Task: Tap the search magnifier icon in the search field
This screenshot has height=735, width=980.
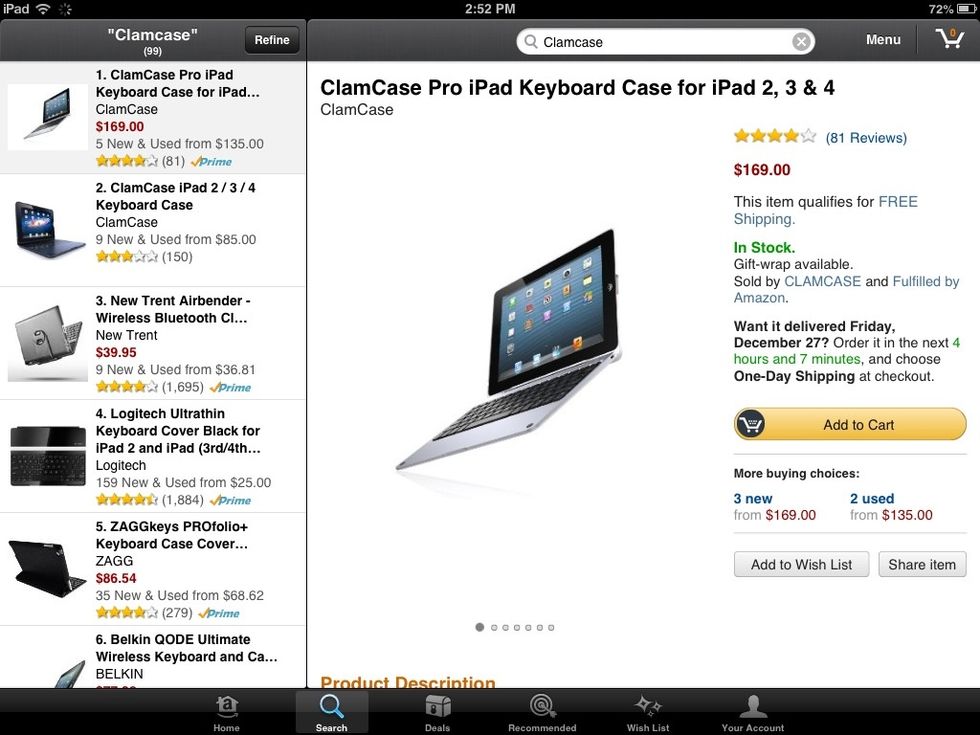Action: [531, 42]
